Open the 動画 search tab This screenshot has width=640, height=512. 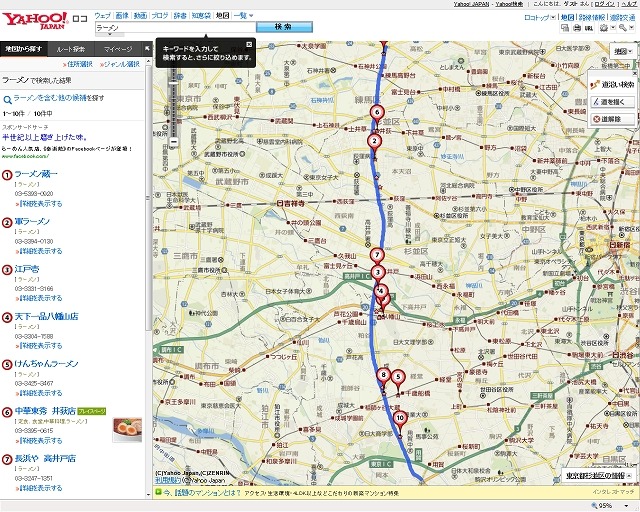[x=140, y=16]
